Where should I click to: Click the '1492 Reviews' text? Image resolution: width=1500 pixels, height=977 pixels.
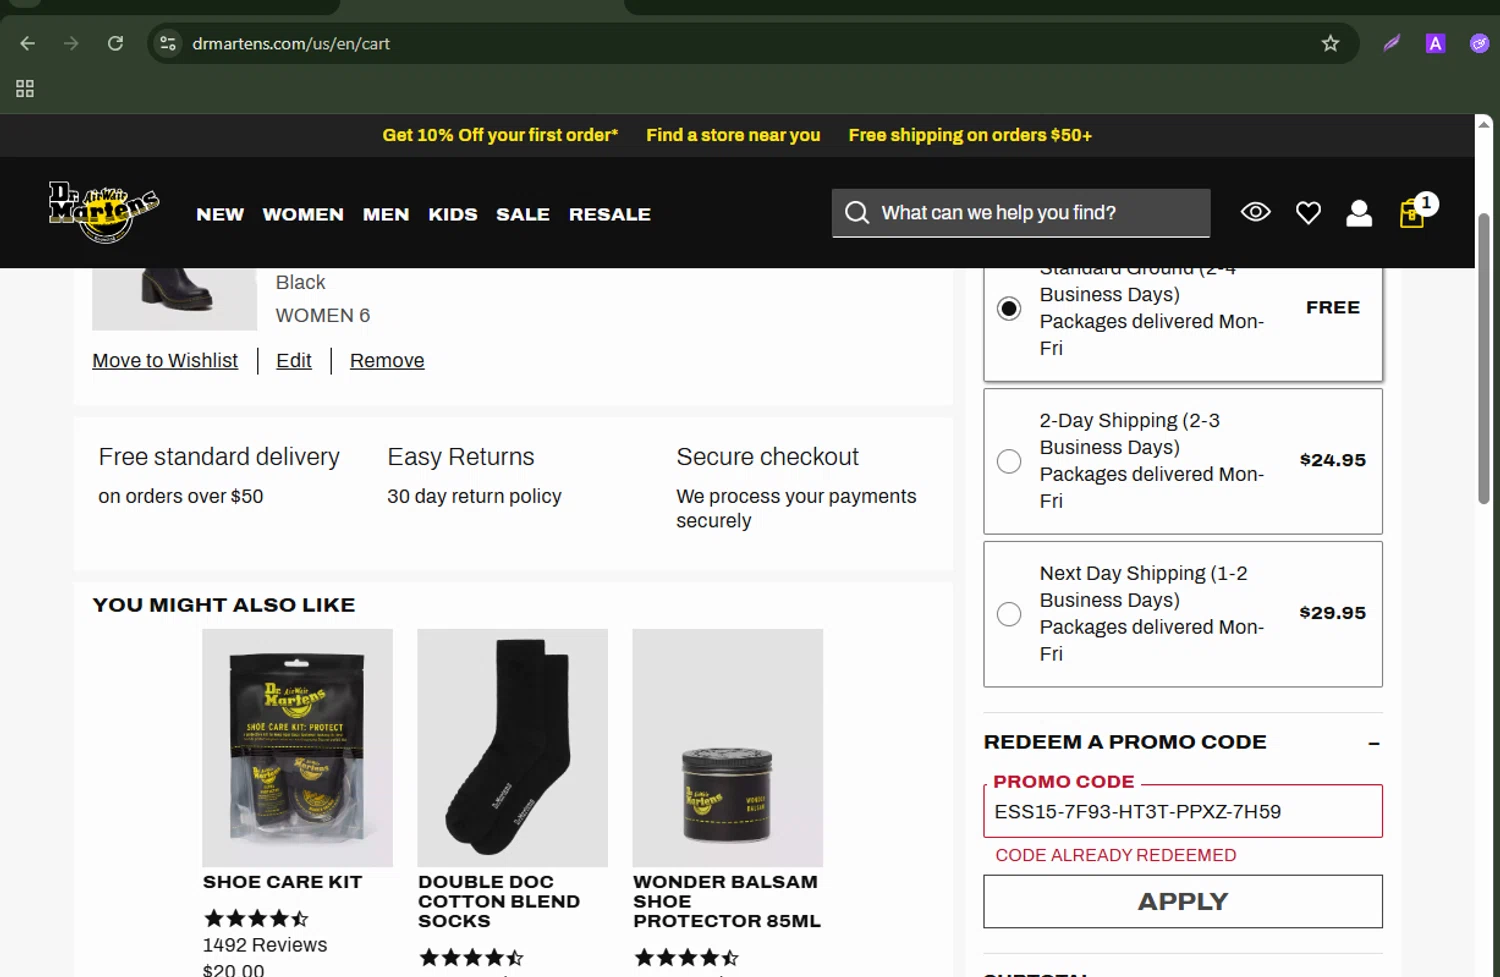[265, 945]
